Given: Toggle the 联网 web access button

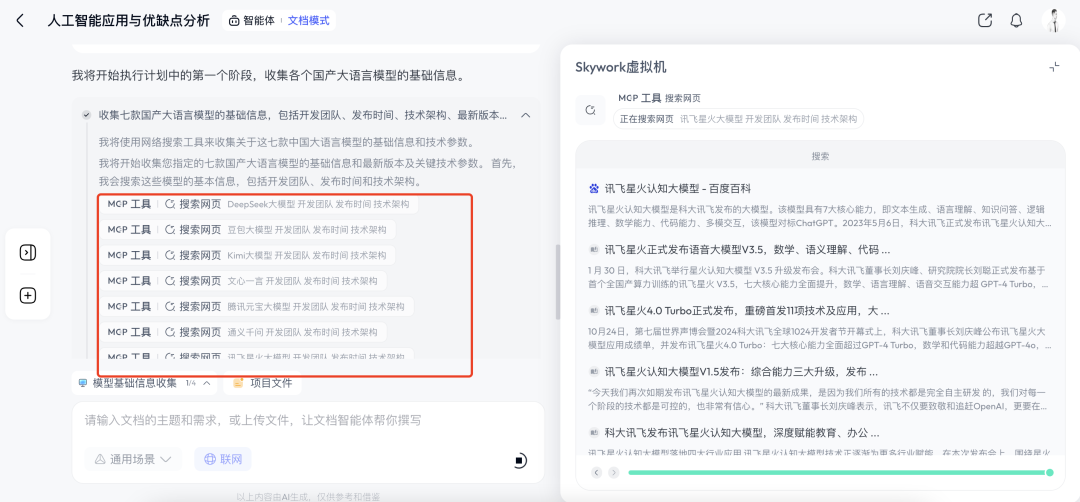Looking at the screenshot, I should 223,459.
